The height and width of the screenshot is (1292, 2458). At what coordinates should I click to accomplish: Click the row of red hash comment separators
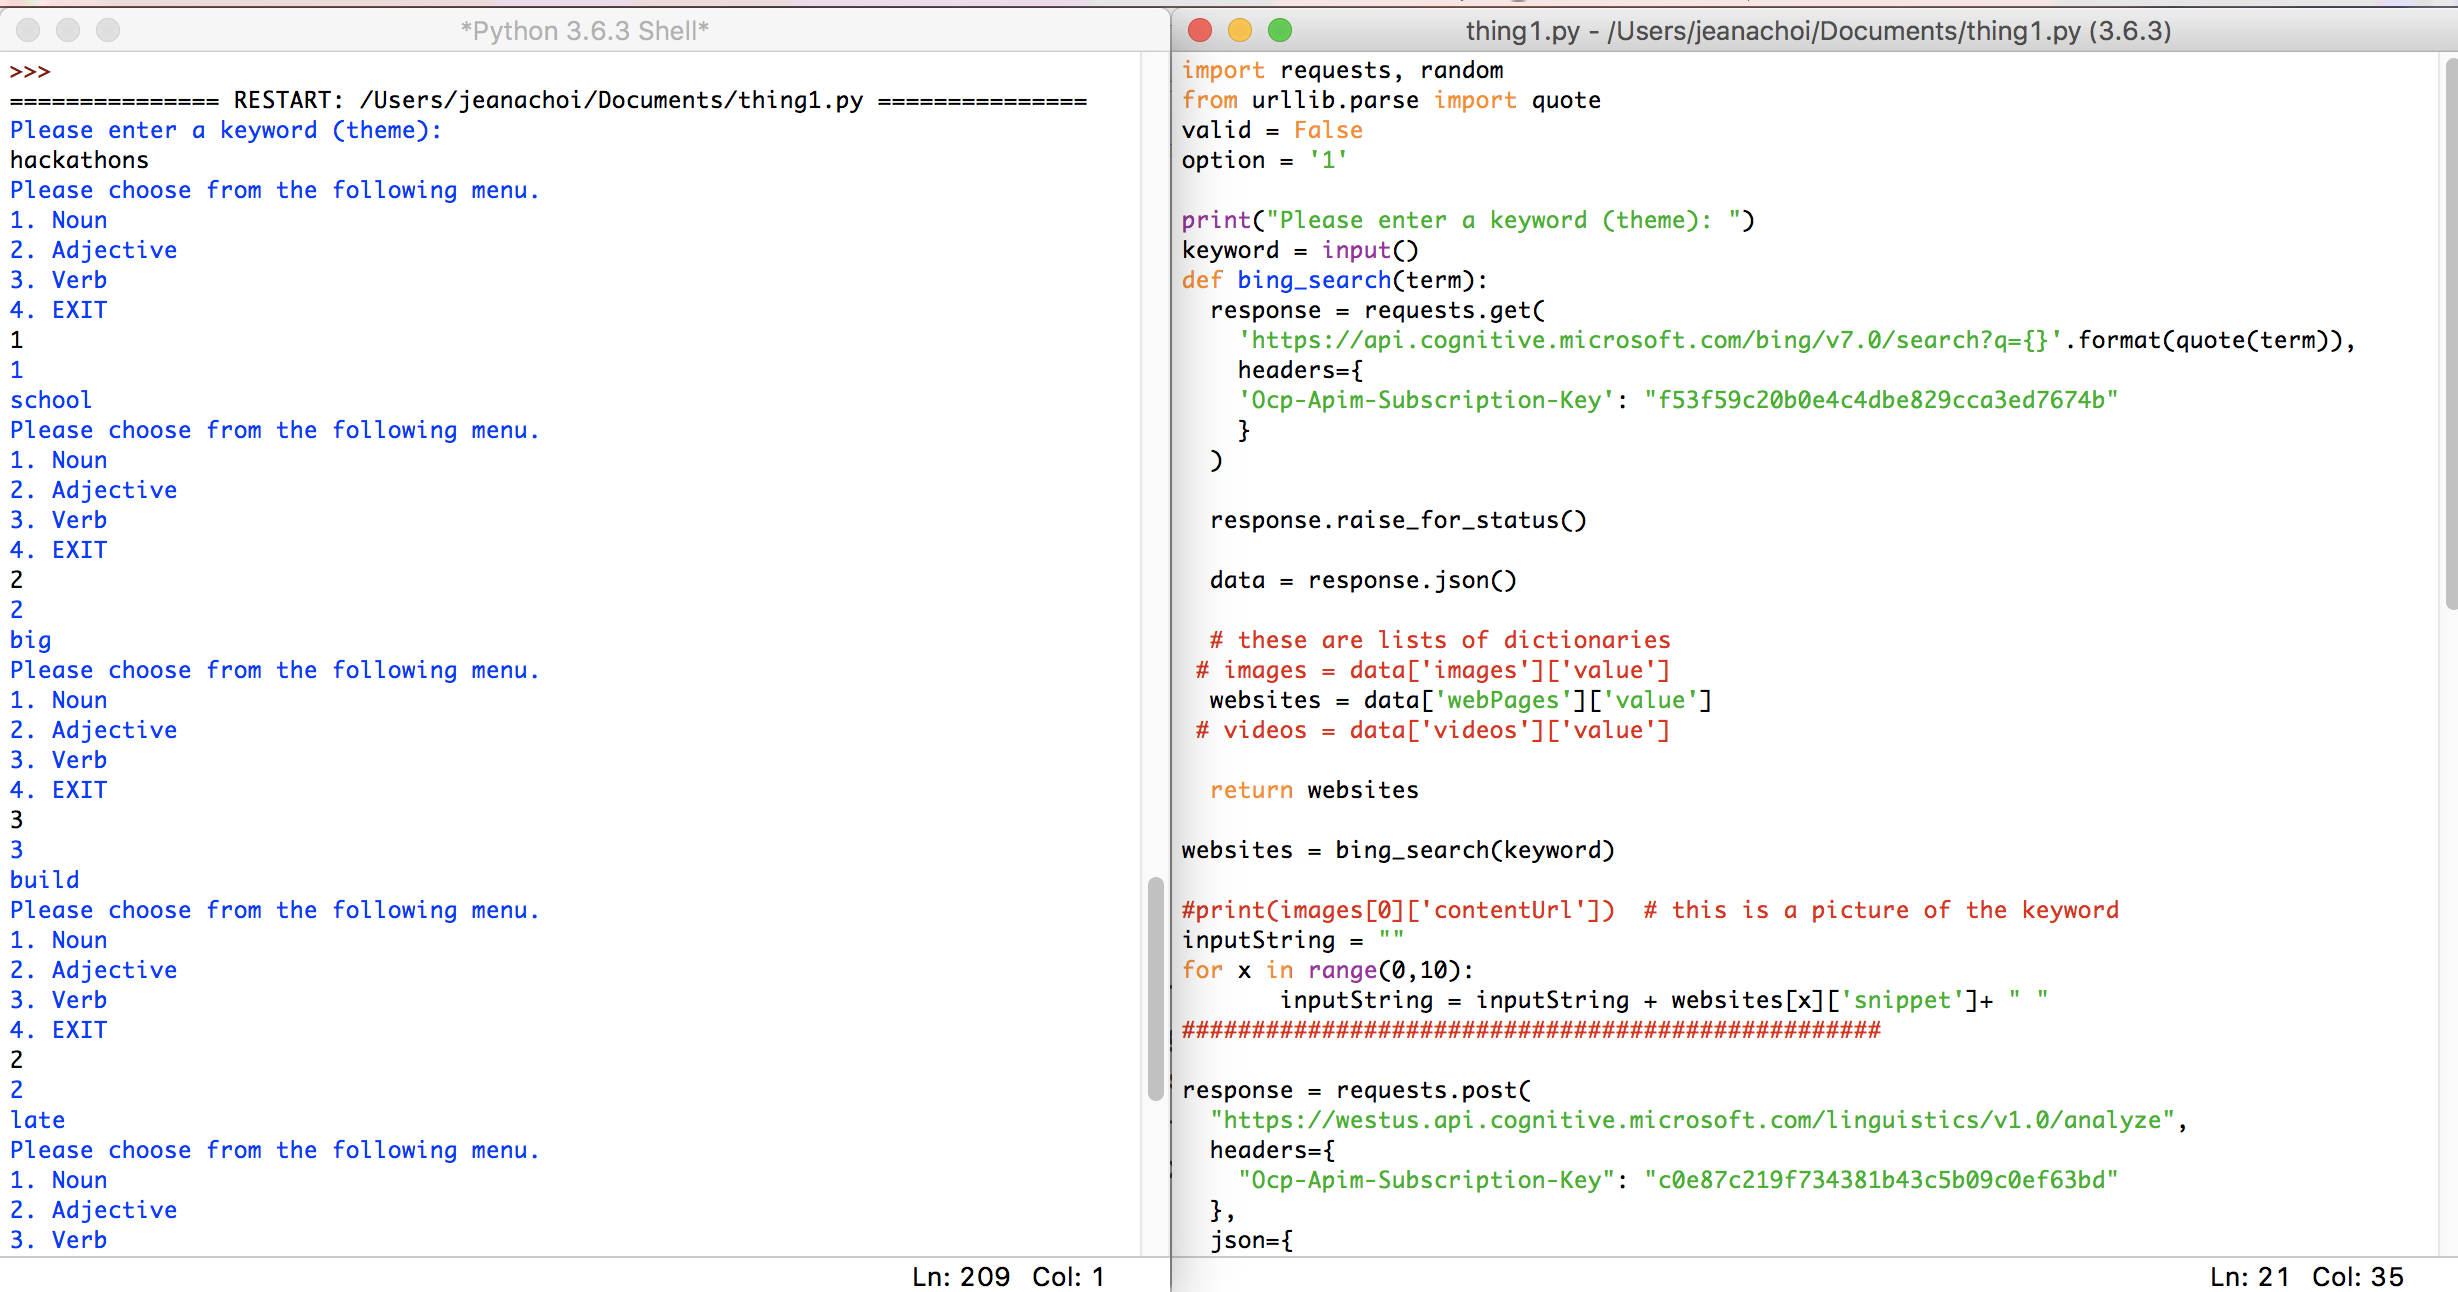pyautogui.click(x=1530, y=1030)
